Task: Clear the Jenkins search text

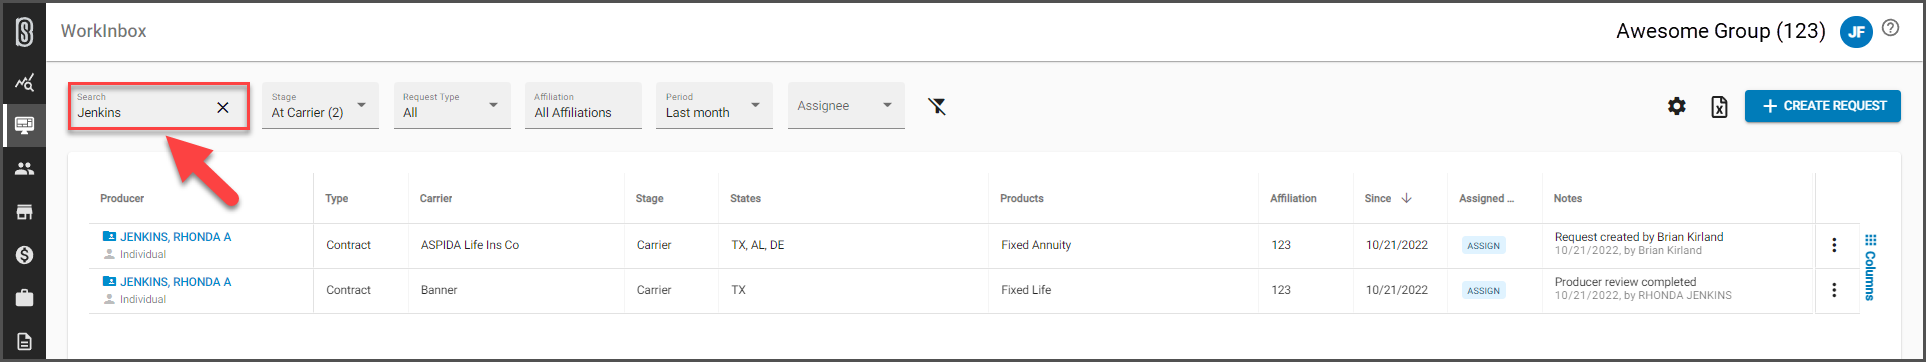Action: point(223,108)
